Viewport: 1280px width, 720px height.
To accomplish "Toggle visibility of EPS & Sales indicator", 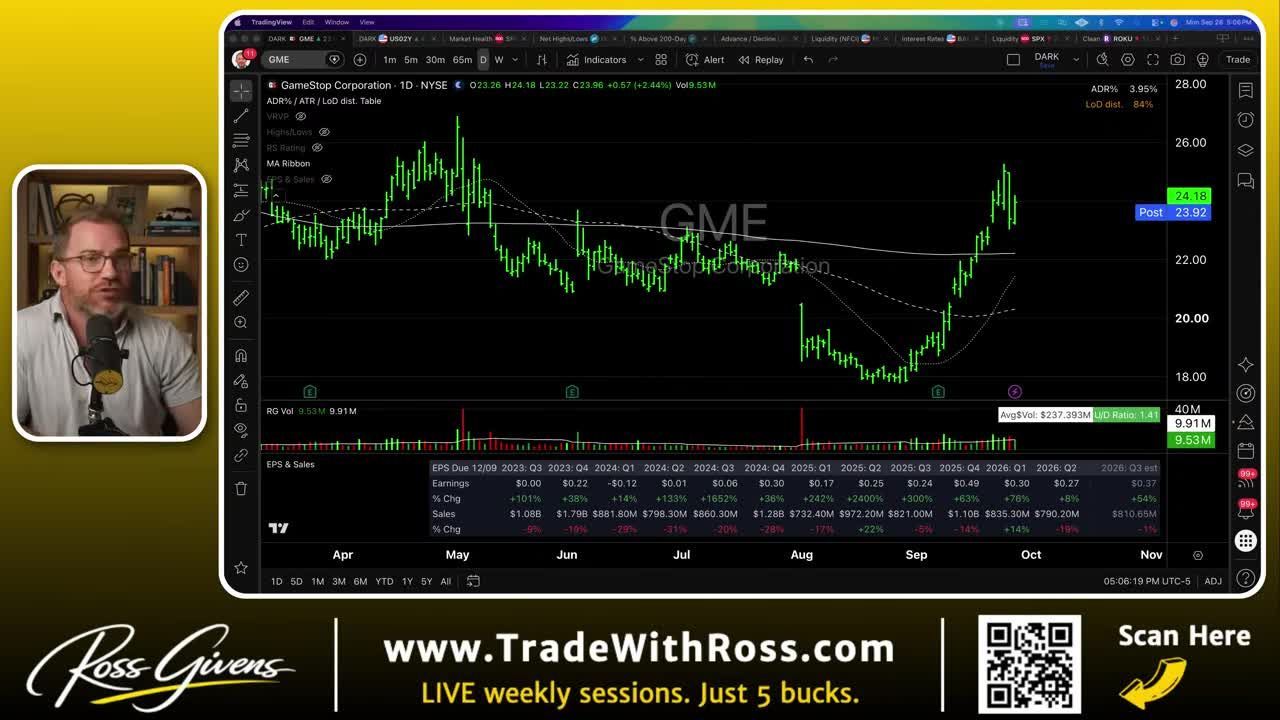I will click(x=326, y=179).
